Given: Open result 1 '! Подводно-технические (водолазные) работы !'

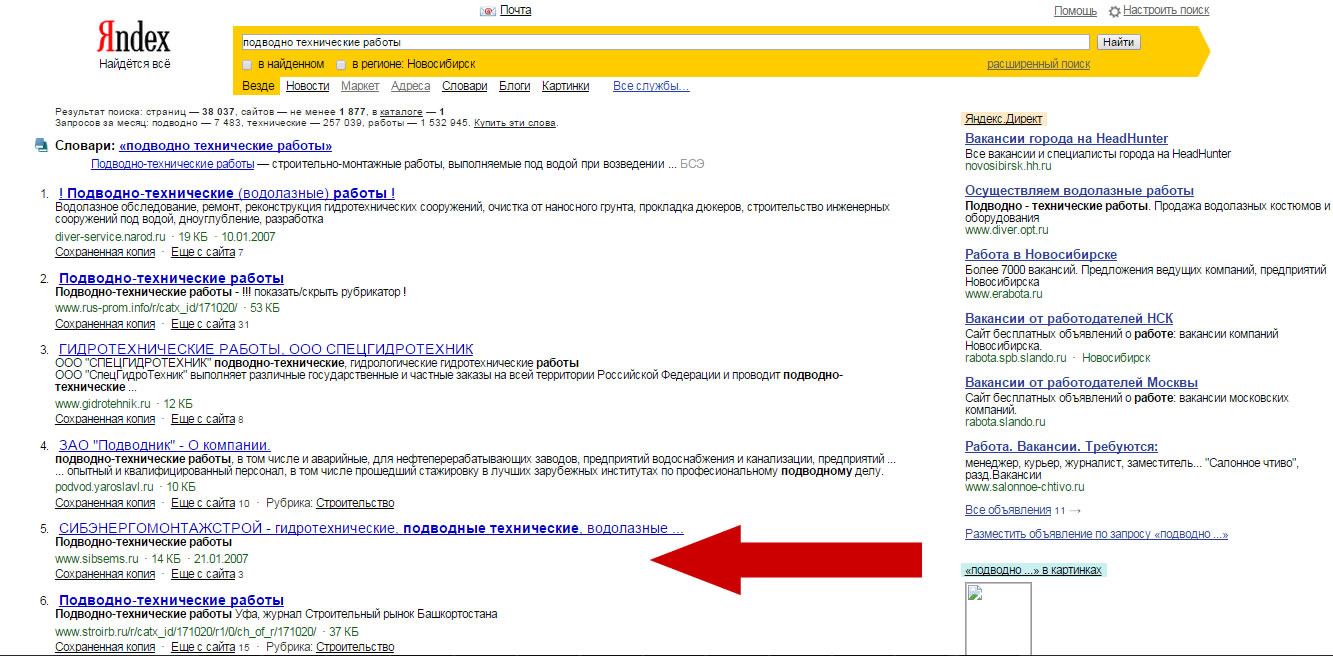Looking at the screenshot, I should (x=227, y=193).
